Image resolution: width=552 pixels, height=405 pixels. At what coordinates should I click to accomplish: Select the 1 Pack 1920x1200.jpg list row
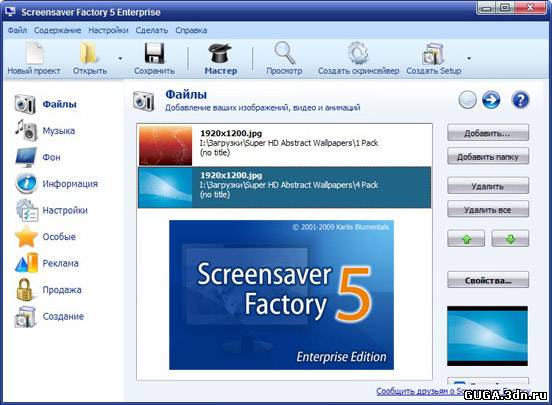(284, 145)
